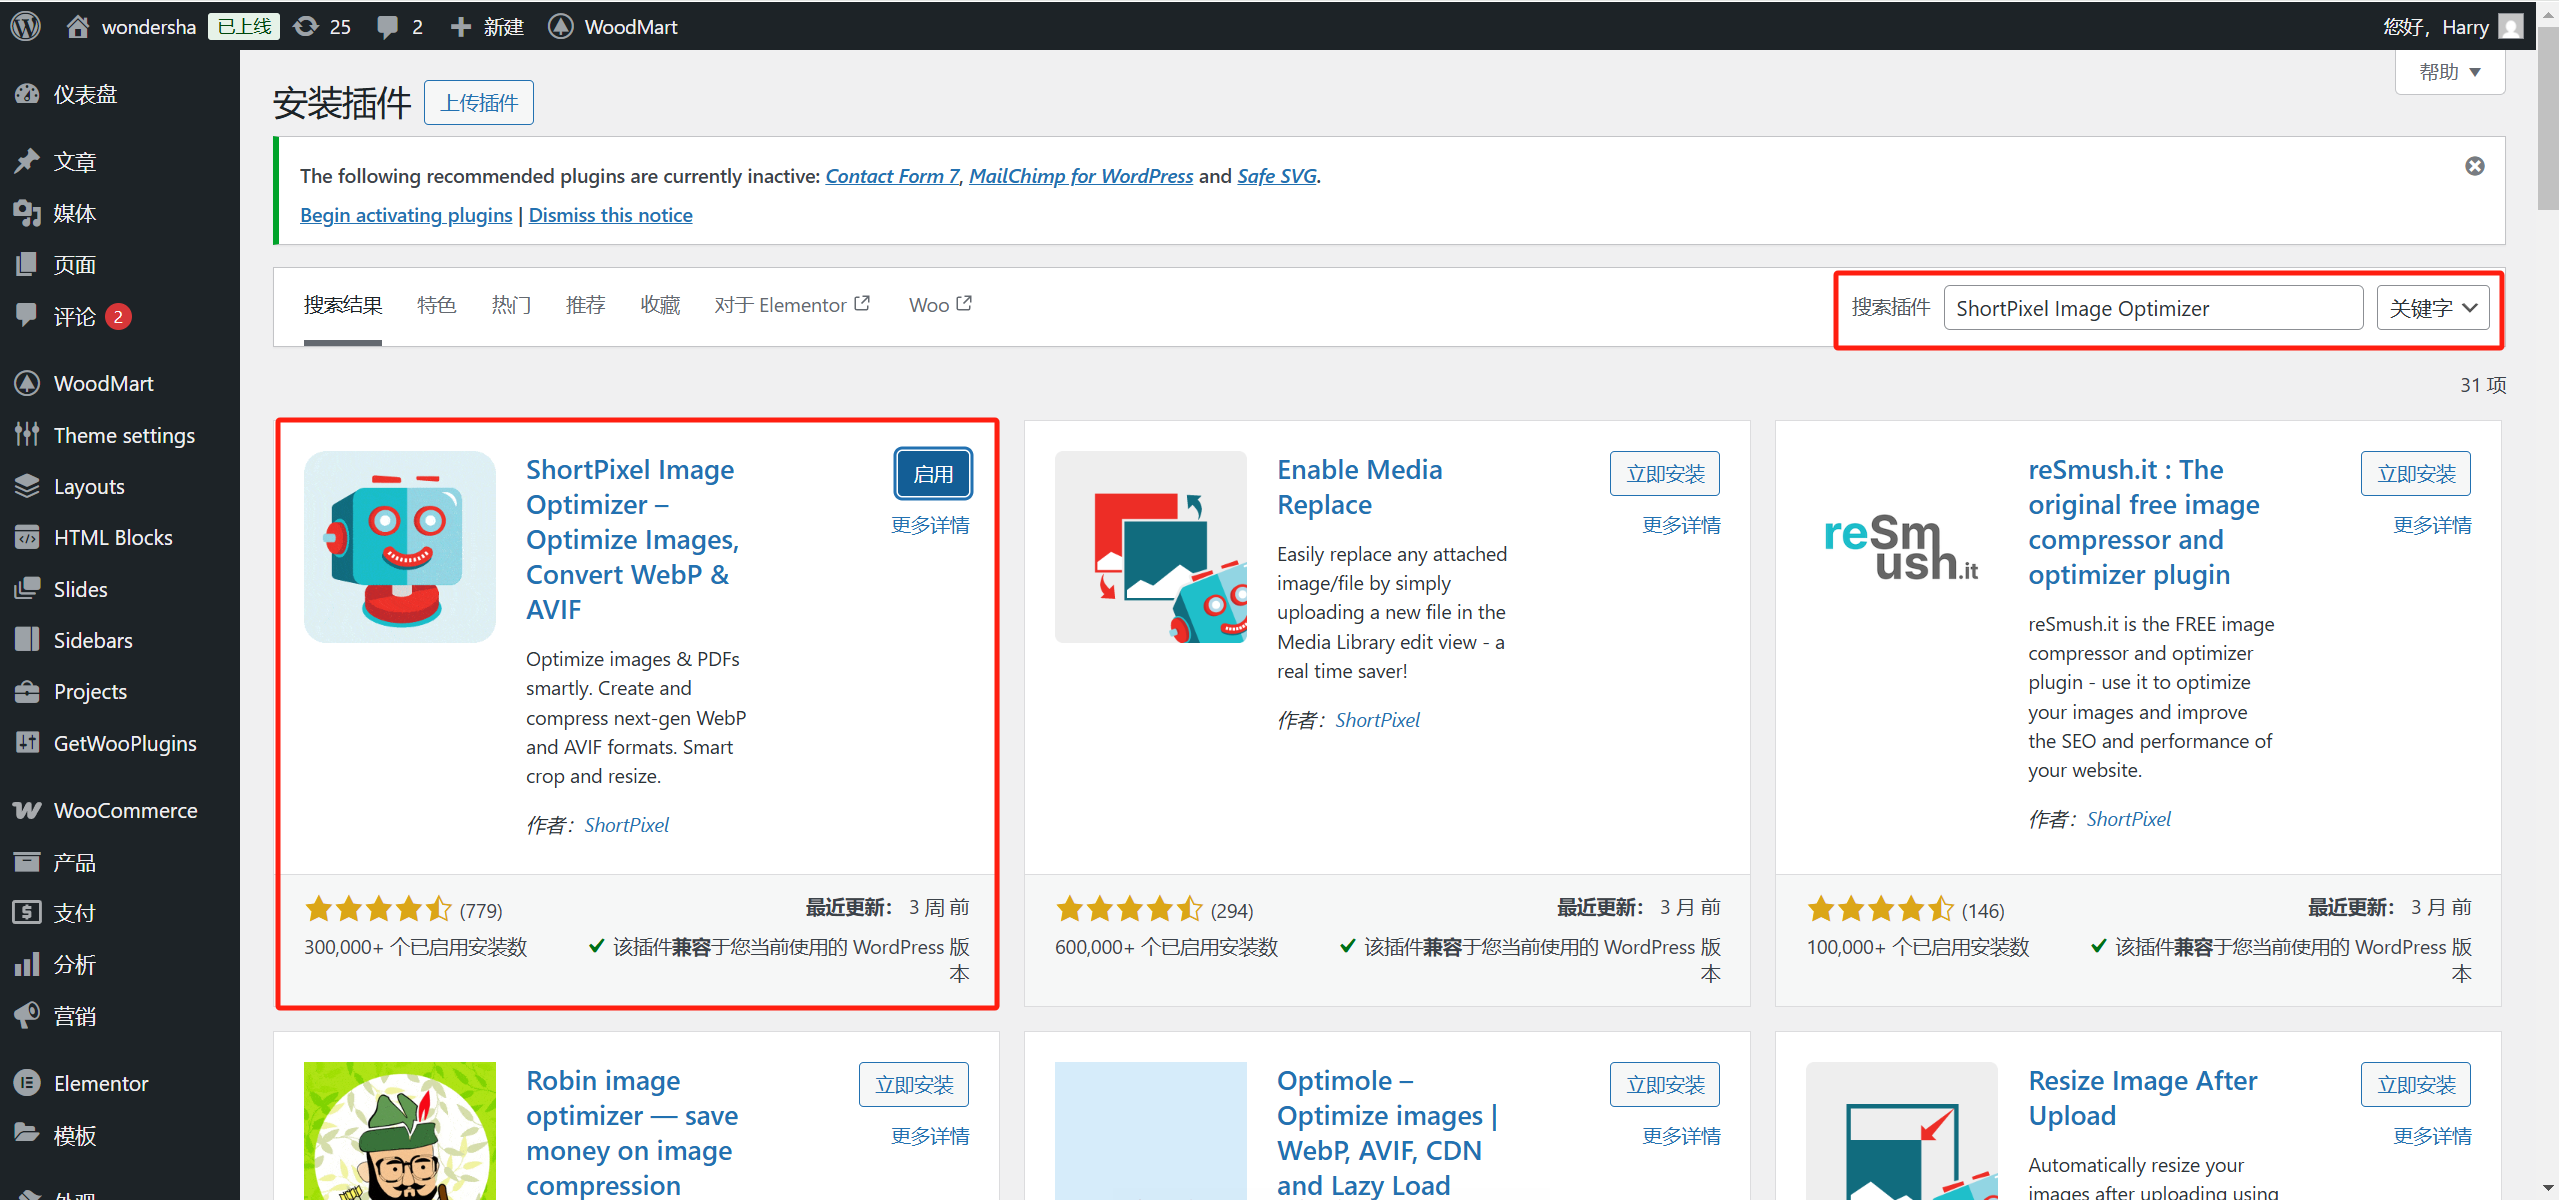Open Elementor in the sidebar
The height and width of the screenshot is (1200, 2559).
[x=101, y=1082]
